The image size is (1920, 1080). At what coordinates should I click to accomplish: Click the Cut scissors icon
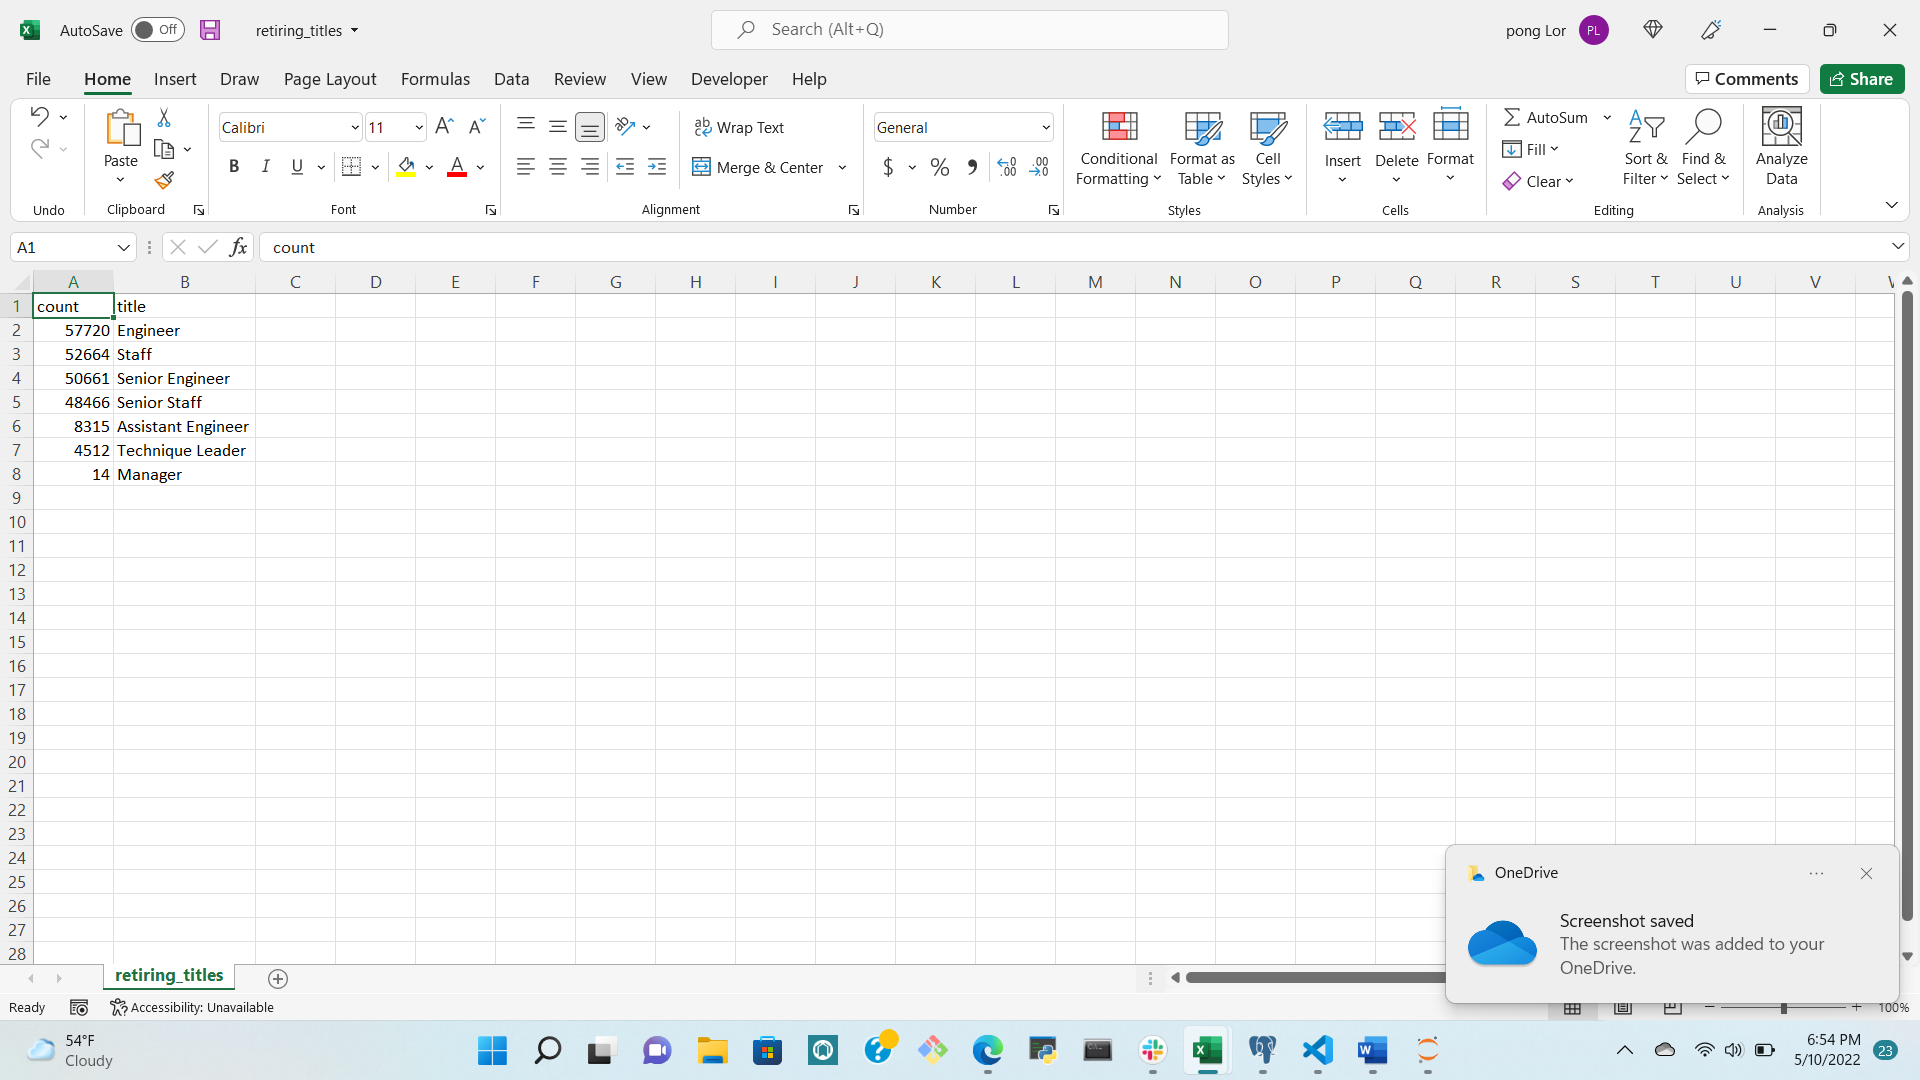(x=164, y=118)
